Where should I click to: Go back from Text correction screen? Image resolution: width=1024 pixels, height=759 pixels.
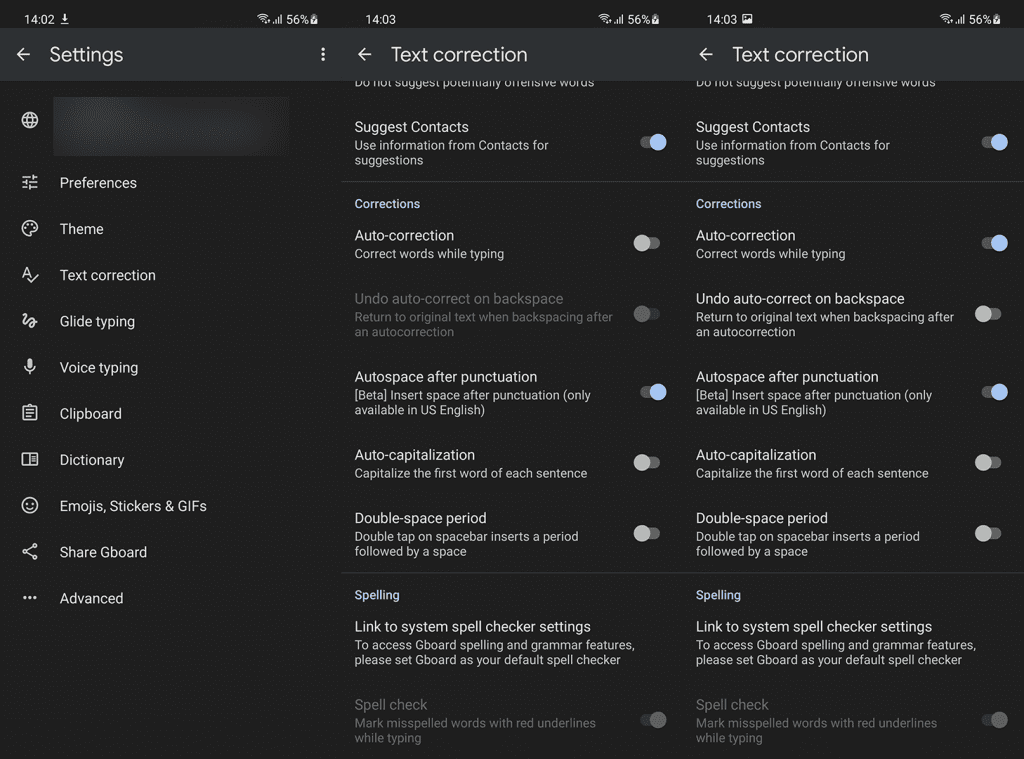(364, 55)
